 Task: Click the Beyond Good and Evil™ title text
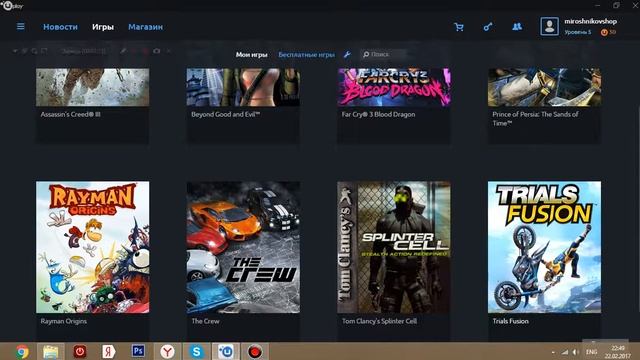click(225, 115)
